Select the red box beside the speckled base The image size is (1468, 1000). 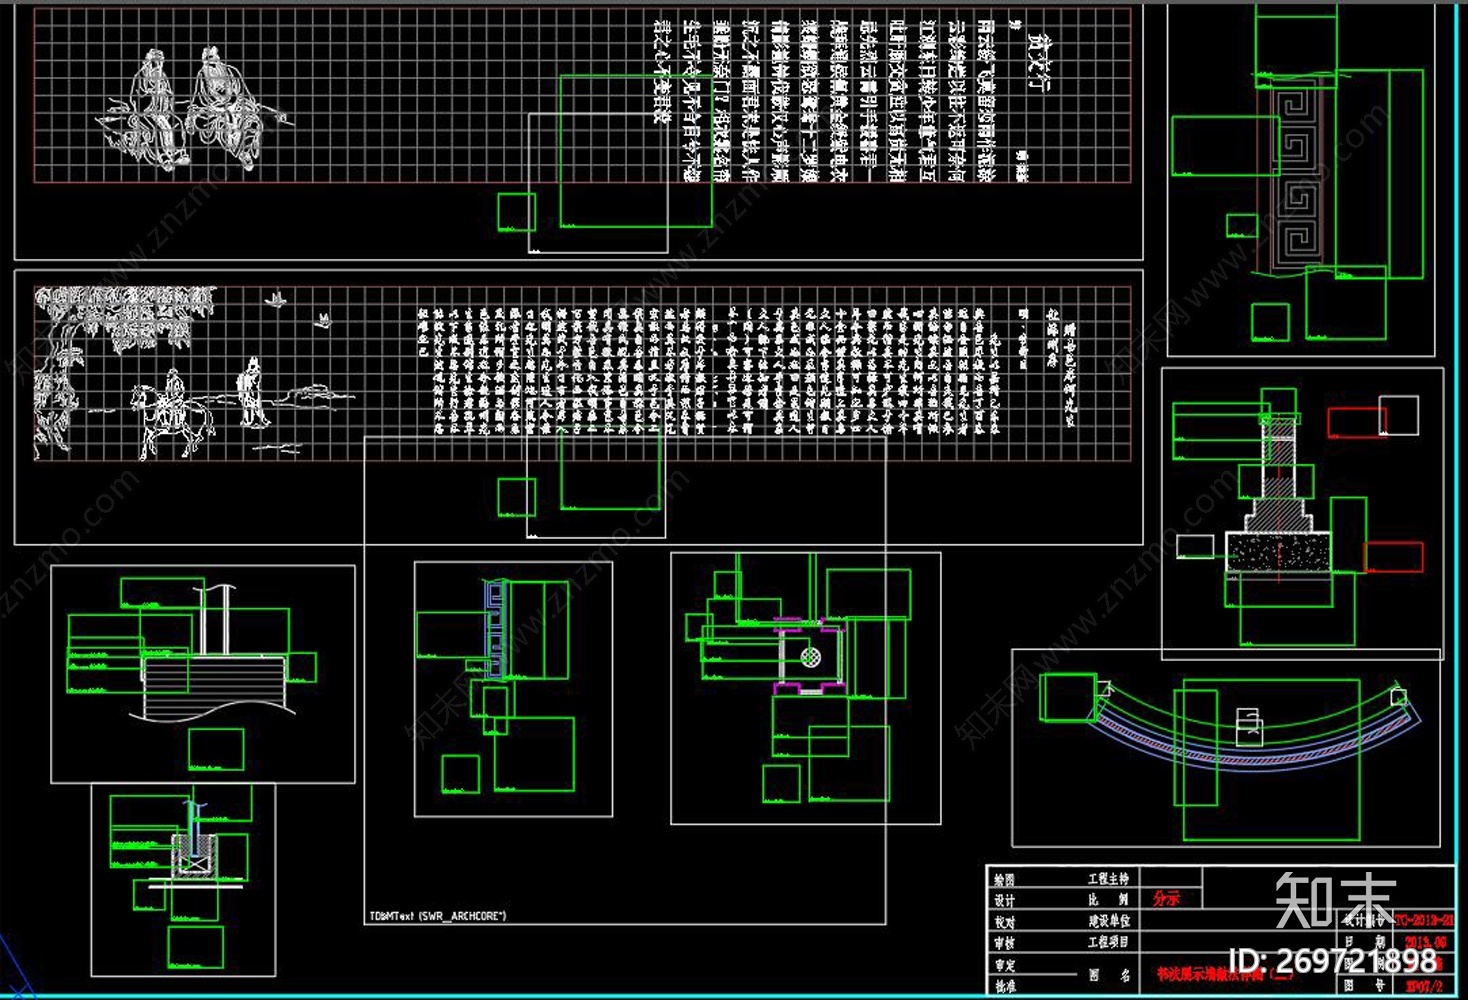(x=1393, y=557)
